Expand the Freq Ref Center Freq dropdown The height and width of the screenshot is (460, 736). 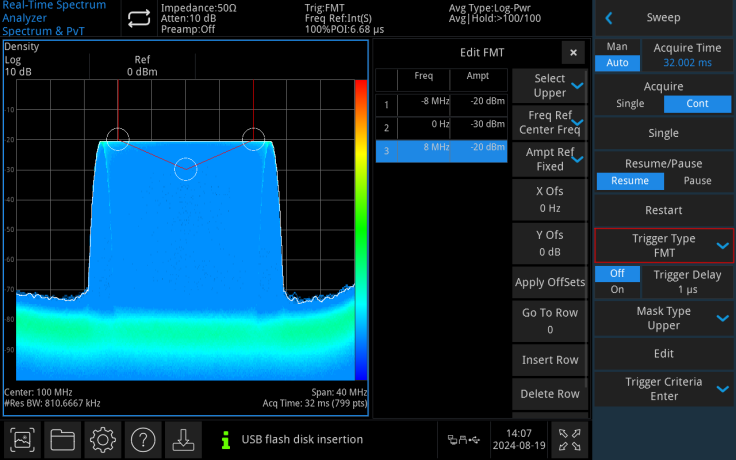[x=549, y=122]
